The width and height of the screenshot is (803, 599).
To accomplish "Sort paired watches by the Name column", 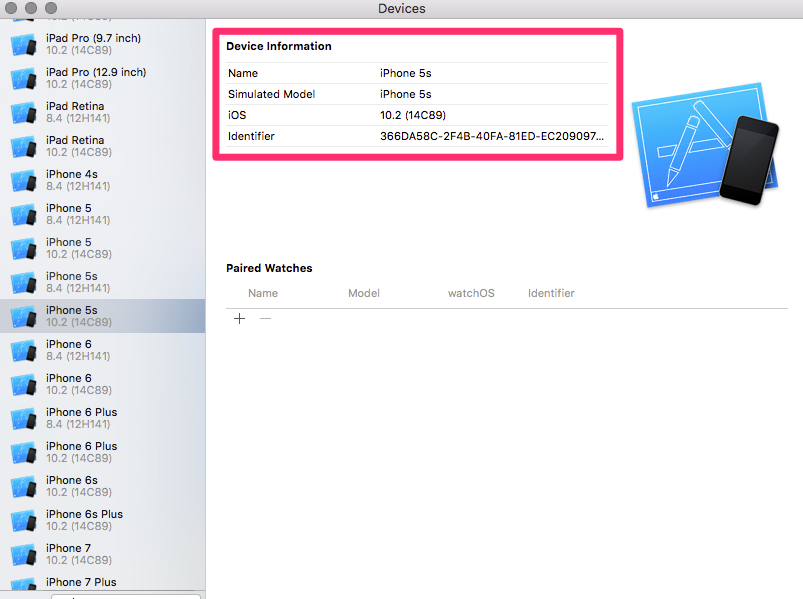I will (263, 293).
